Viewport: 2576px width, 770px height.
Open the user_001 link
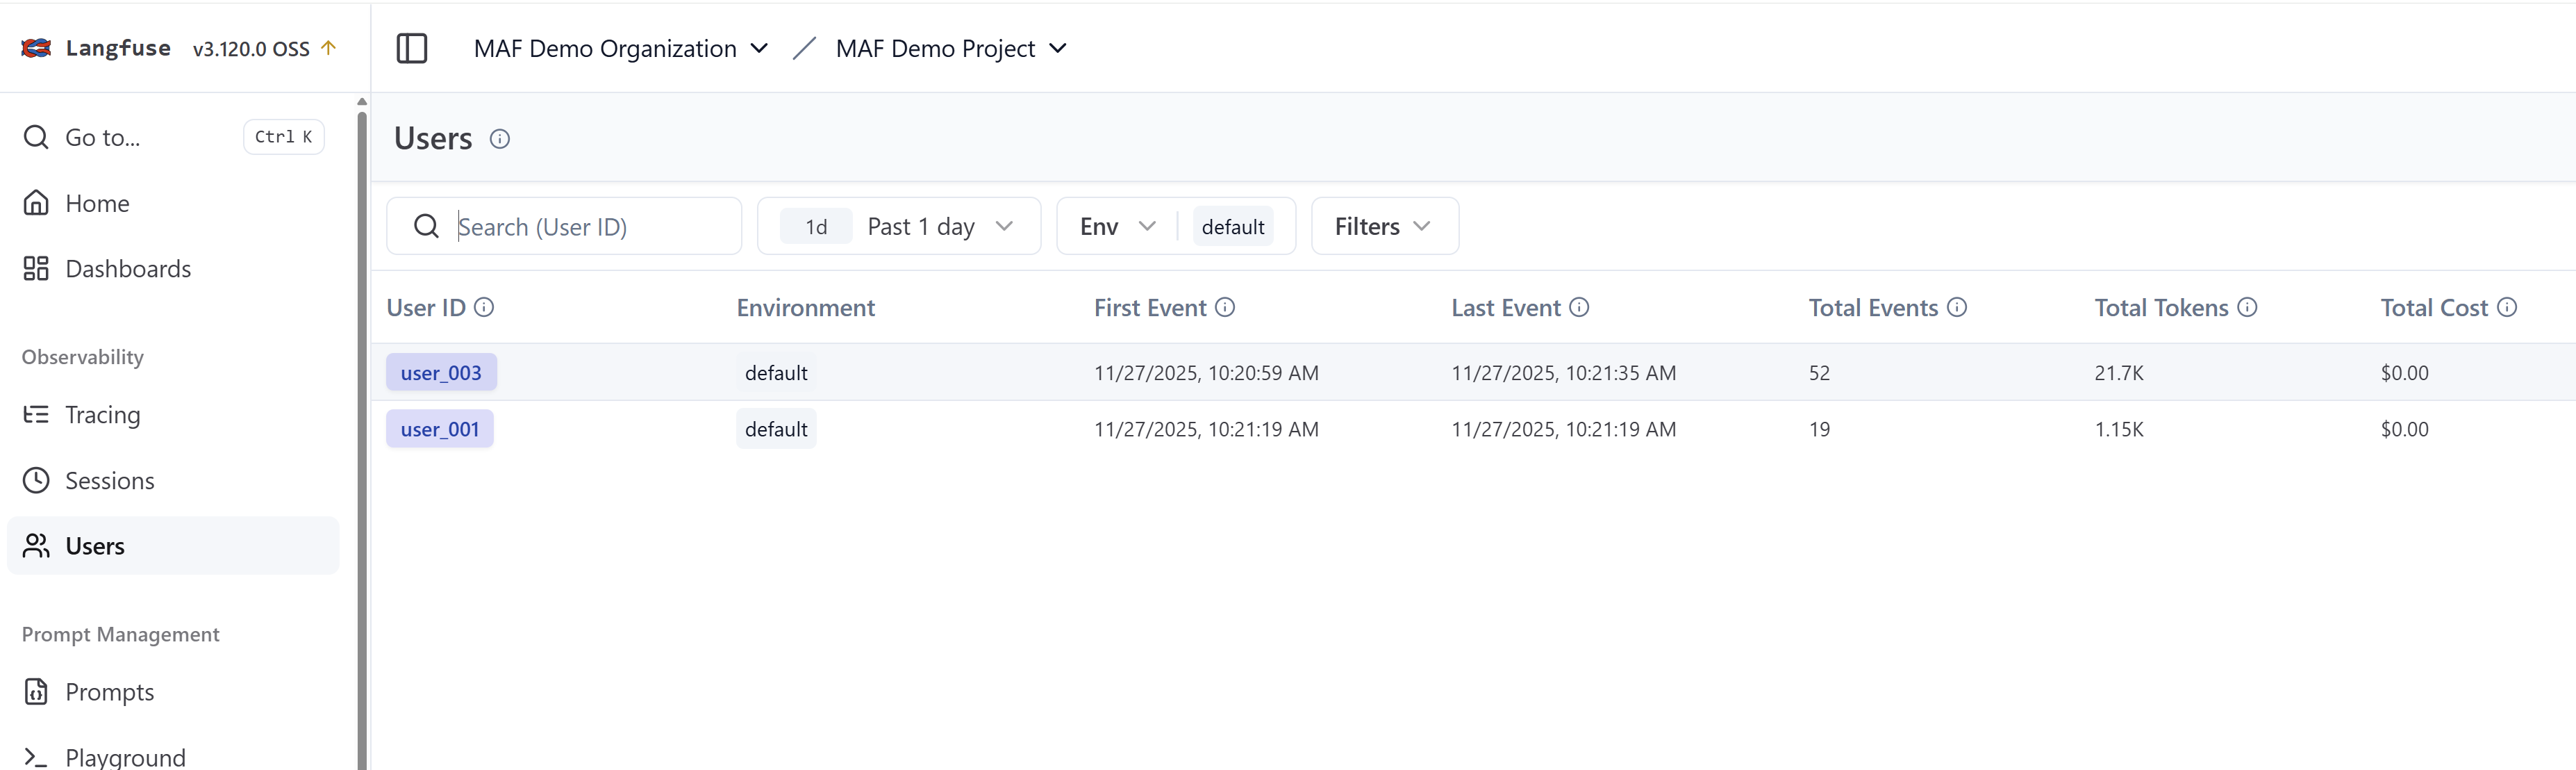coord(440,429)
